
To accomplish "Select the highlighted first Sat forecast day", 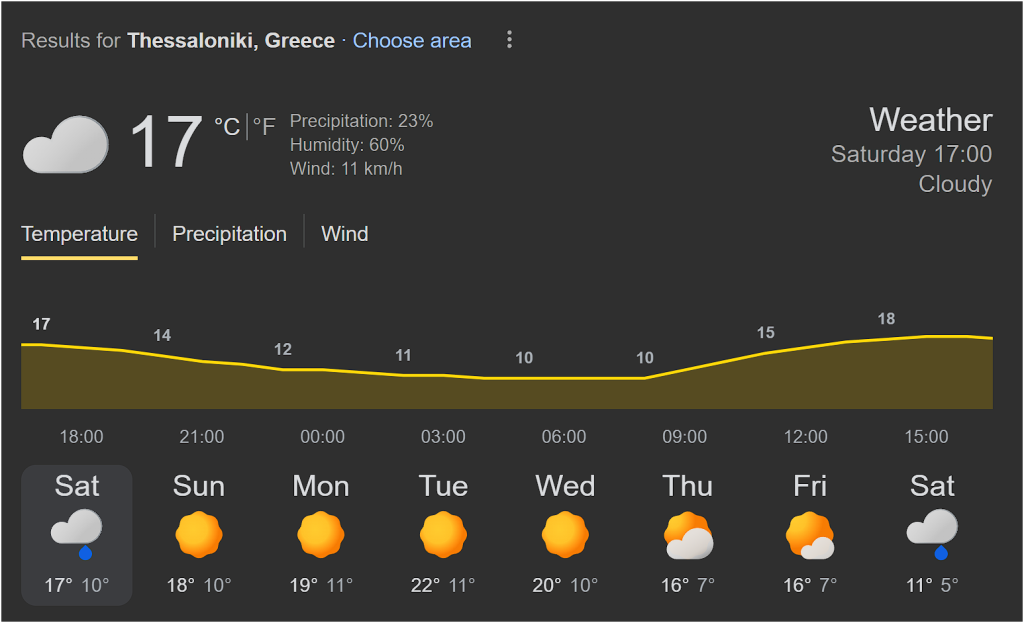I will (x=77, y=535).
